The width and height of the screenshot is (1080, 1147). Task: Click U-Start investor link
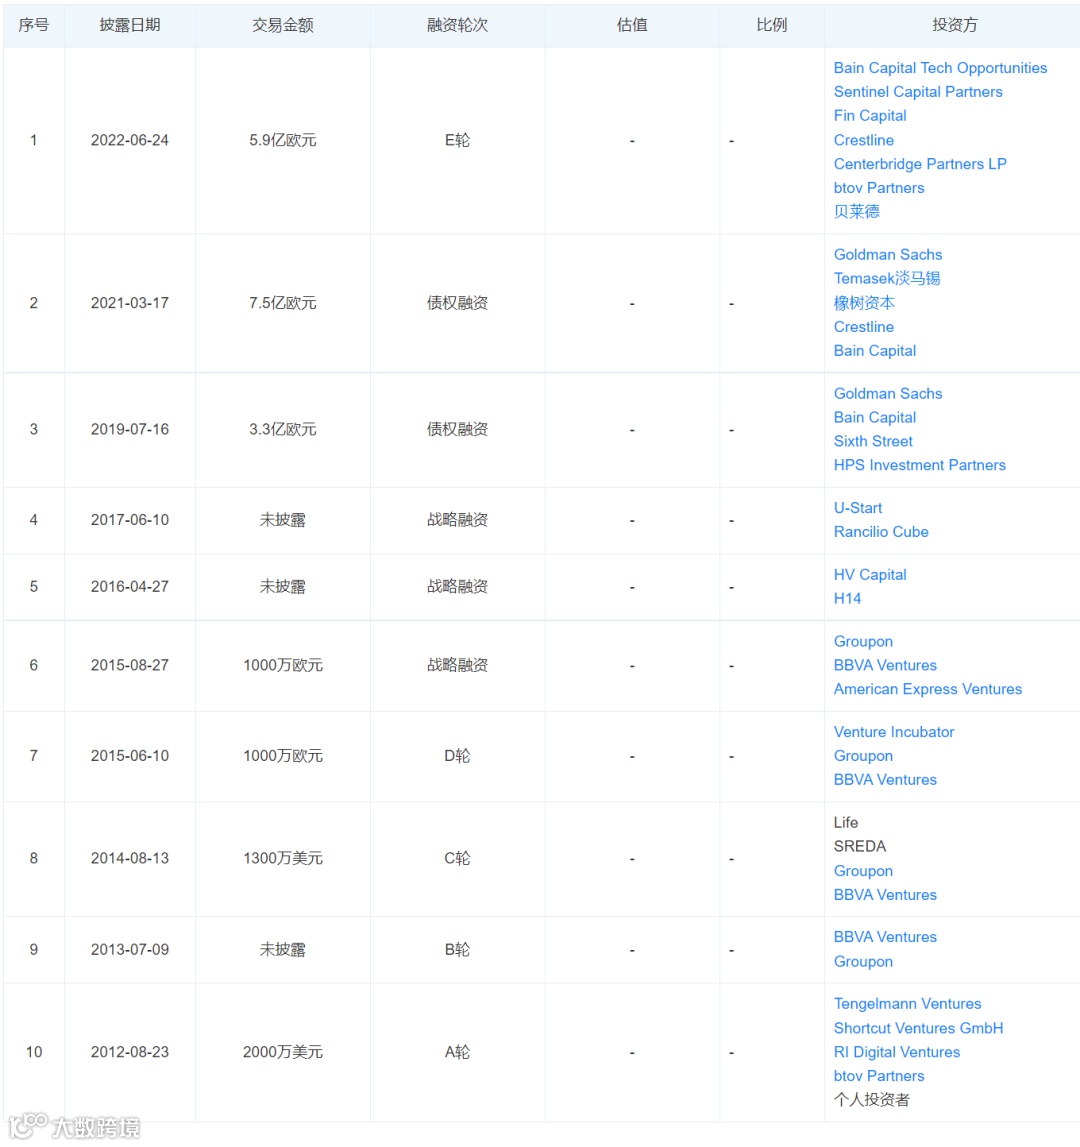[x=858, y=508]
